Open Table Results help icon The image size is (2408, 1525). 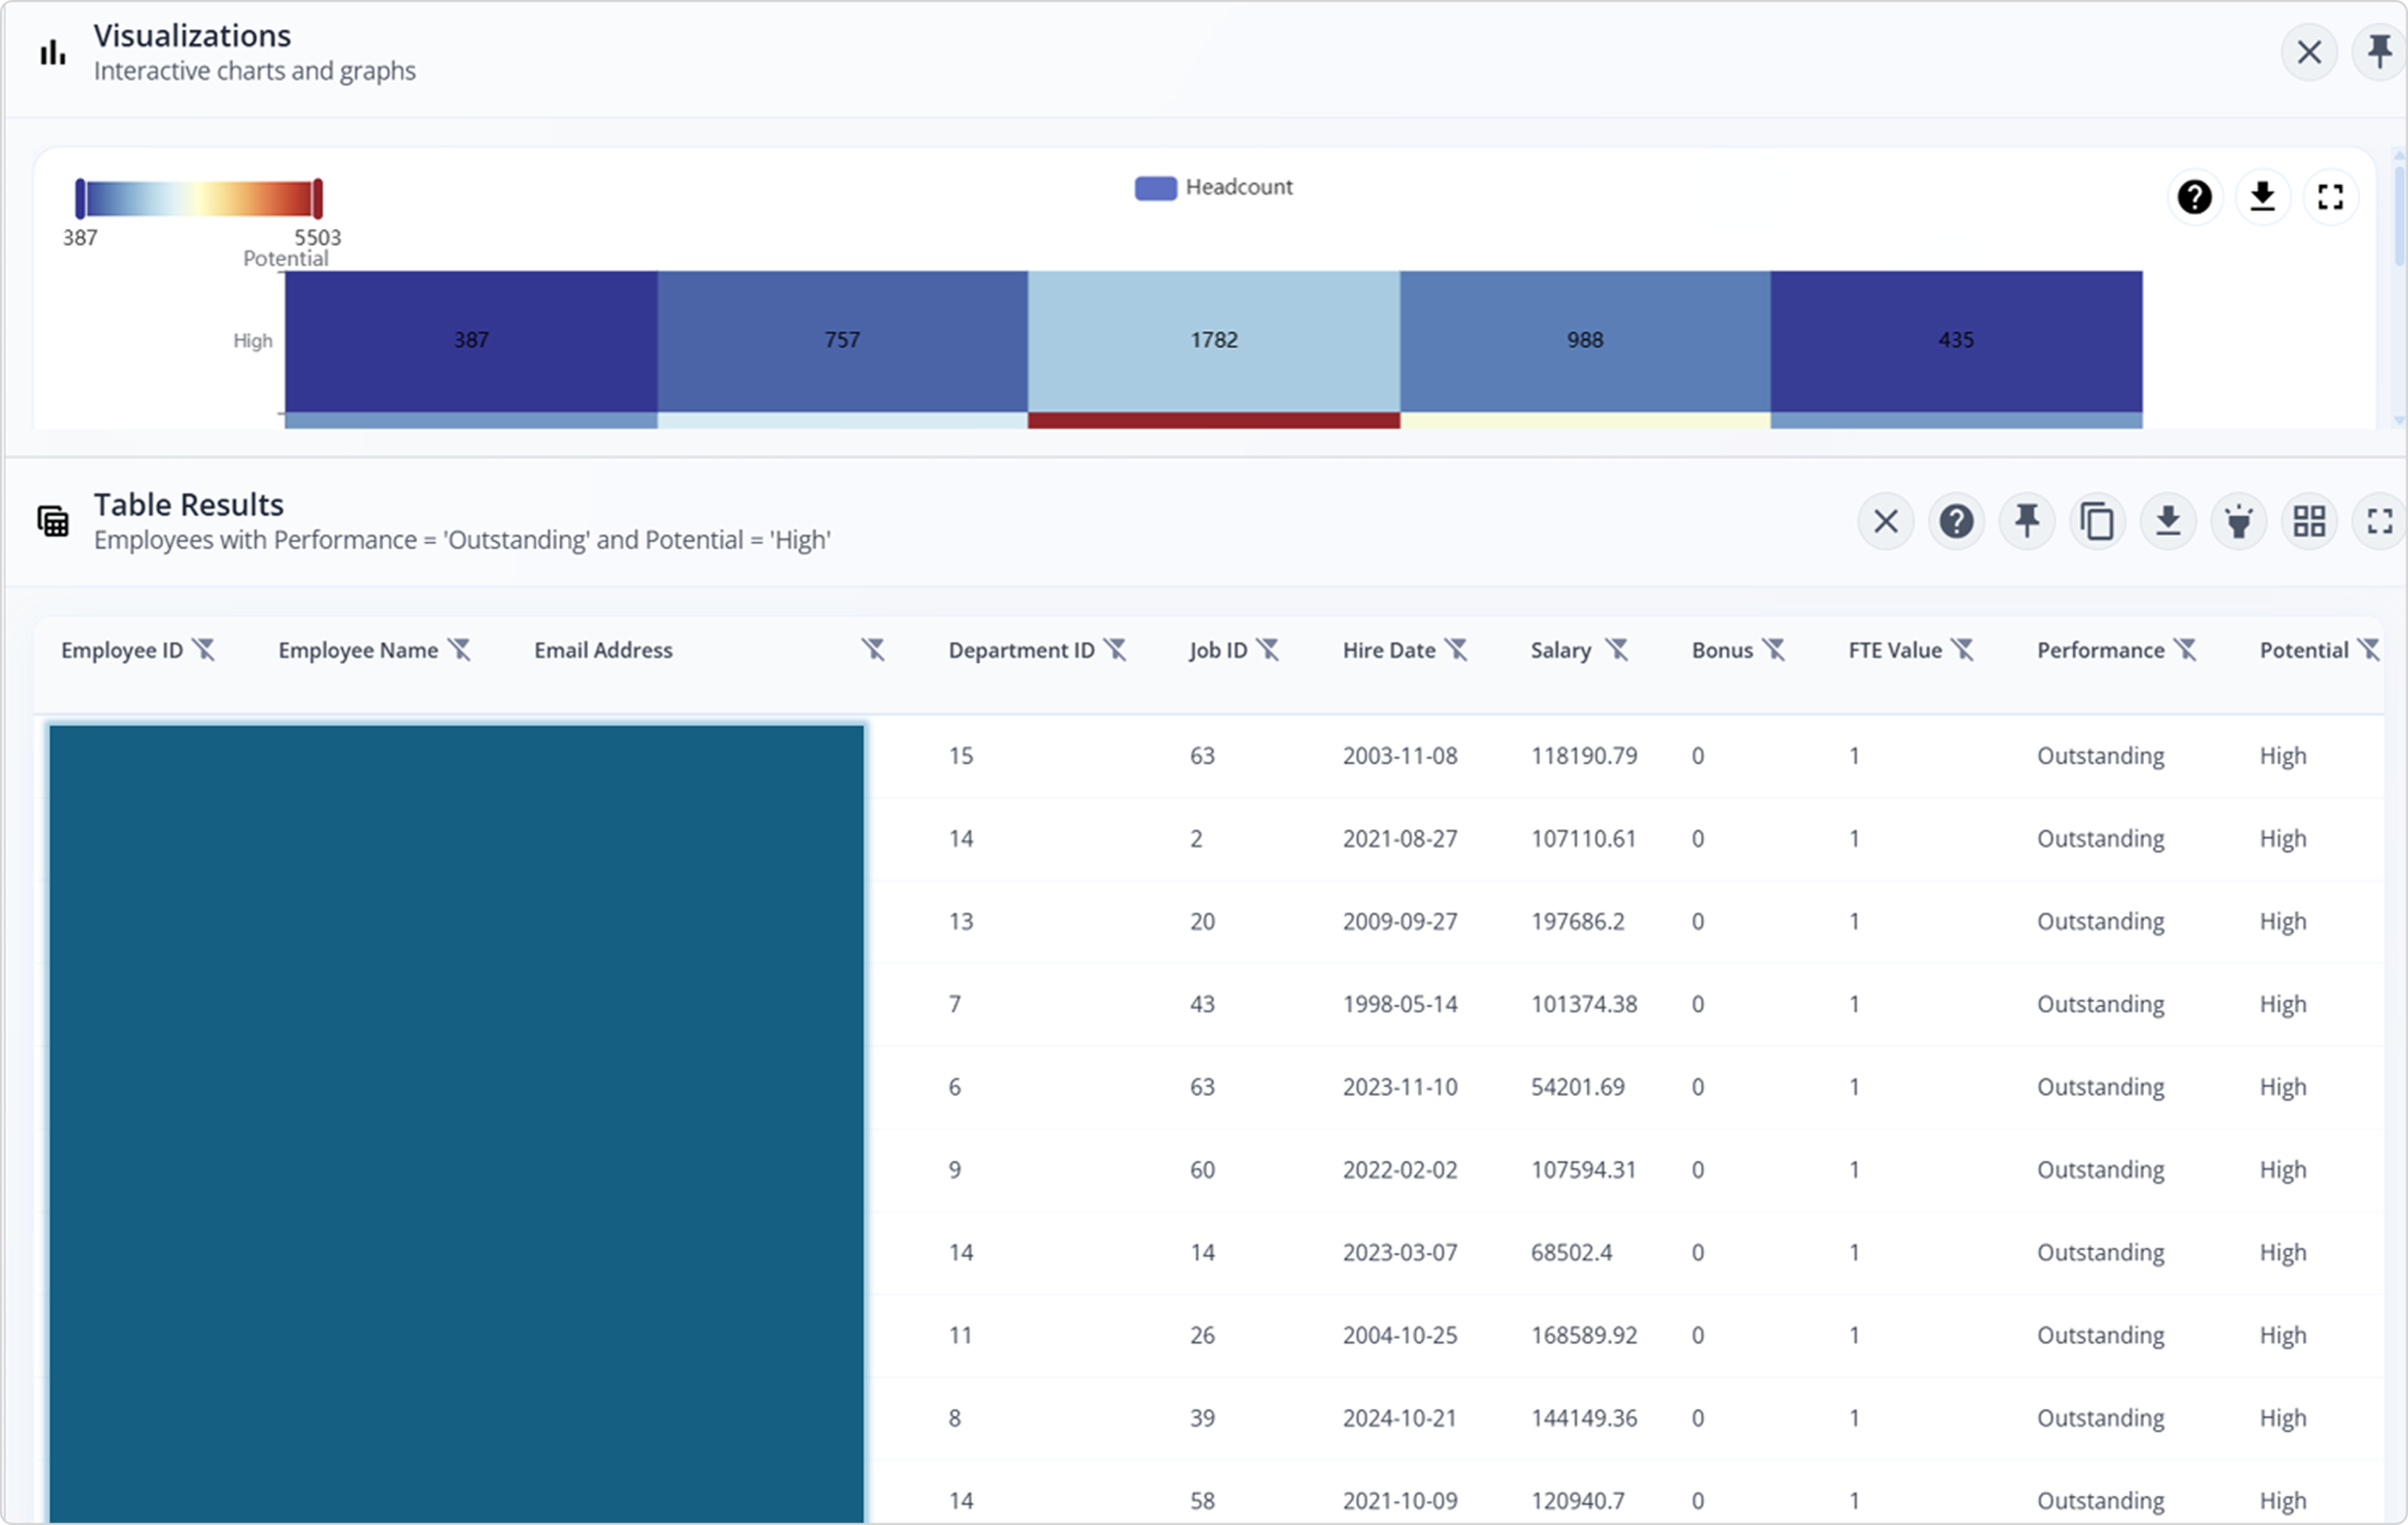[1956, 521]
